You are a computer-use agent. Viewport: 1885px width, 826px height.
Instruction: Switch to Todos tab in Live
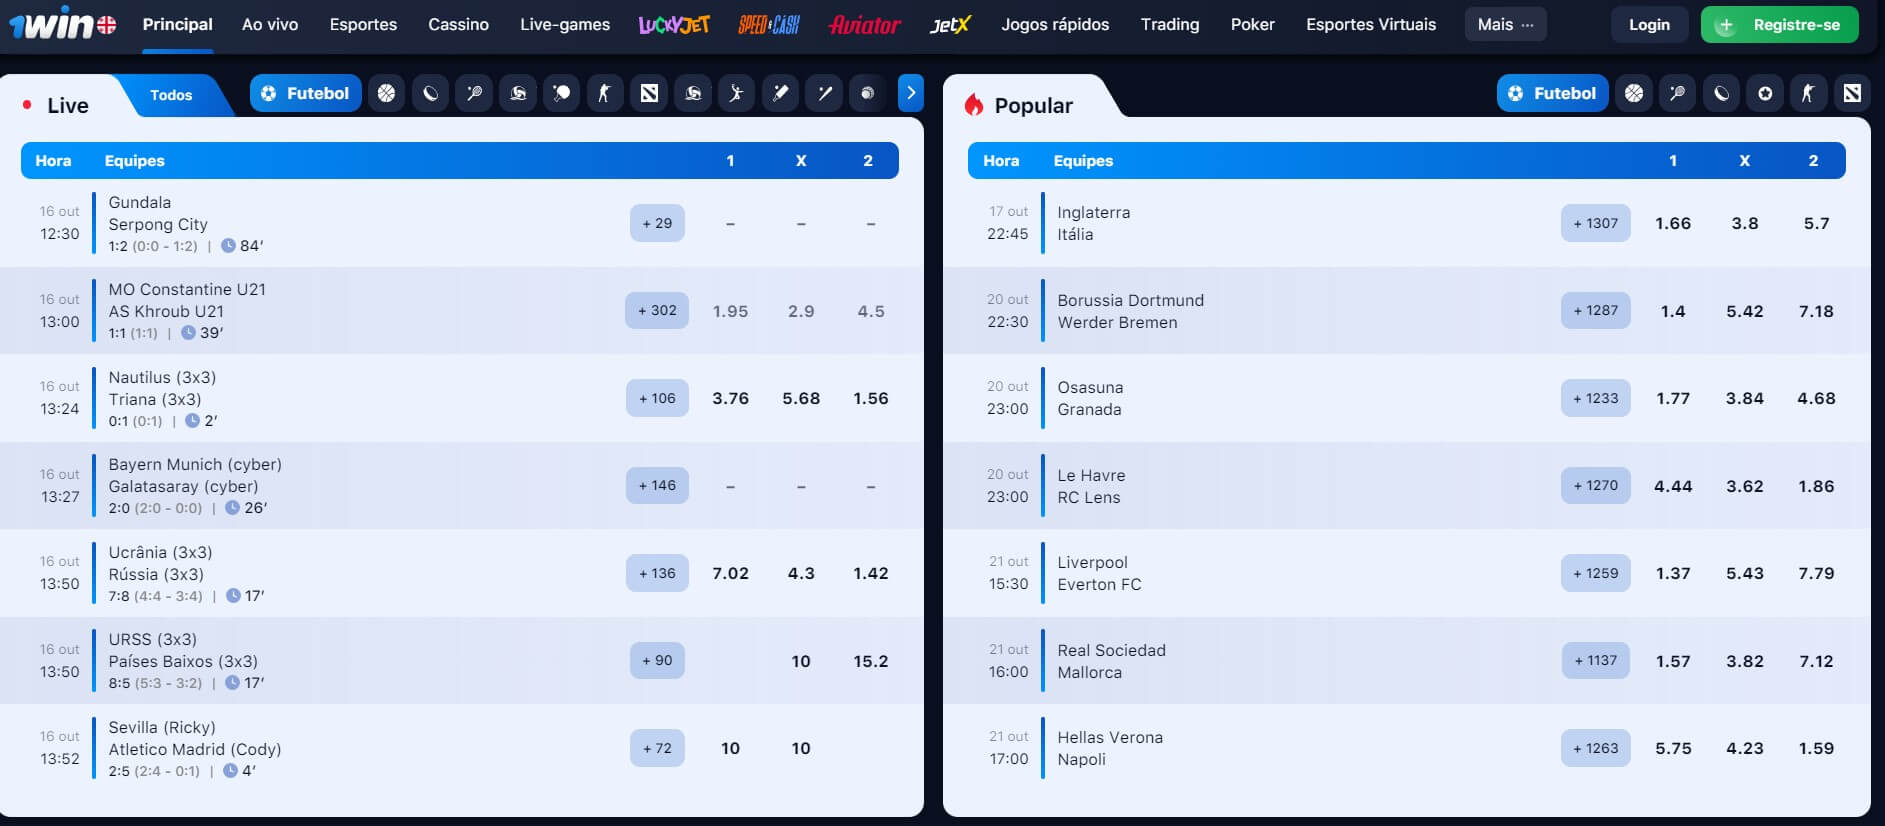[x=171, y=95]
